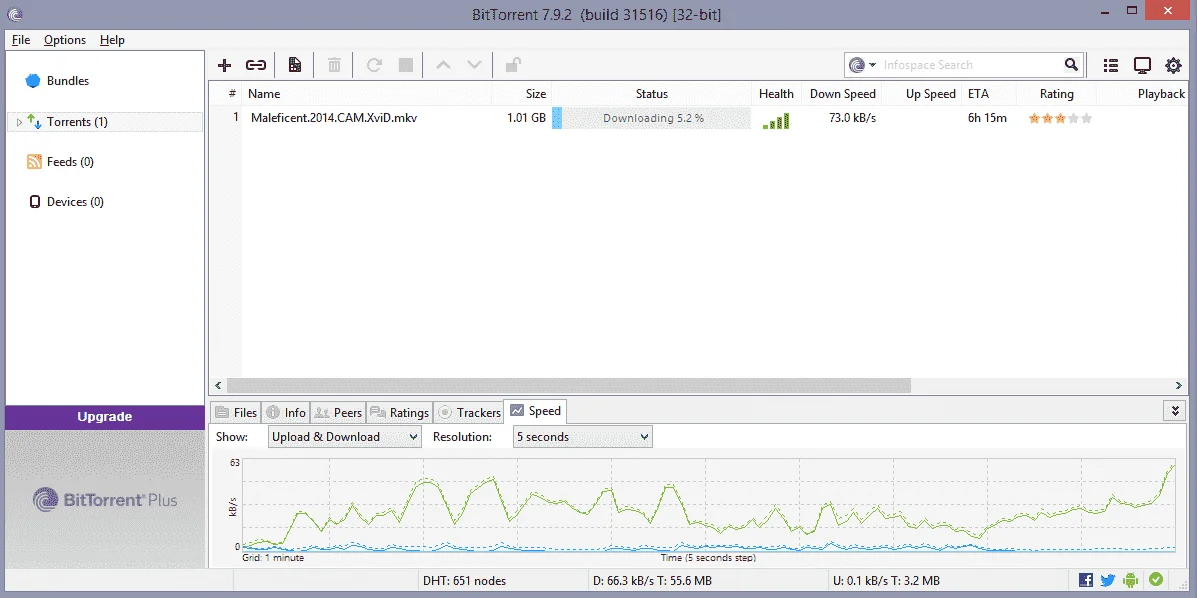
Task: Collapse detail pane with double-chevron button
Action: (1176, 411)
